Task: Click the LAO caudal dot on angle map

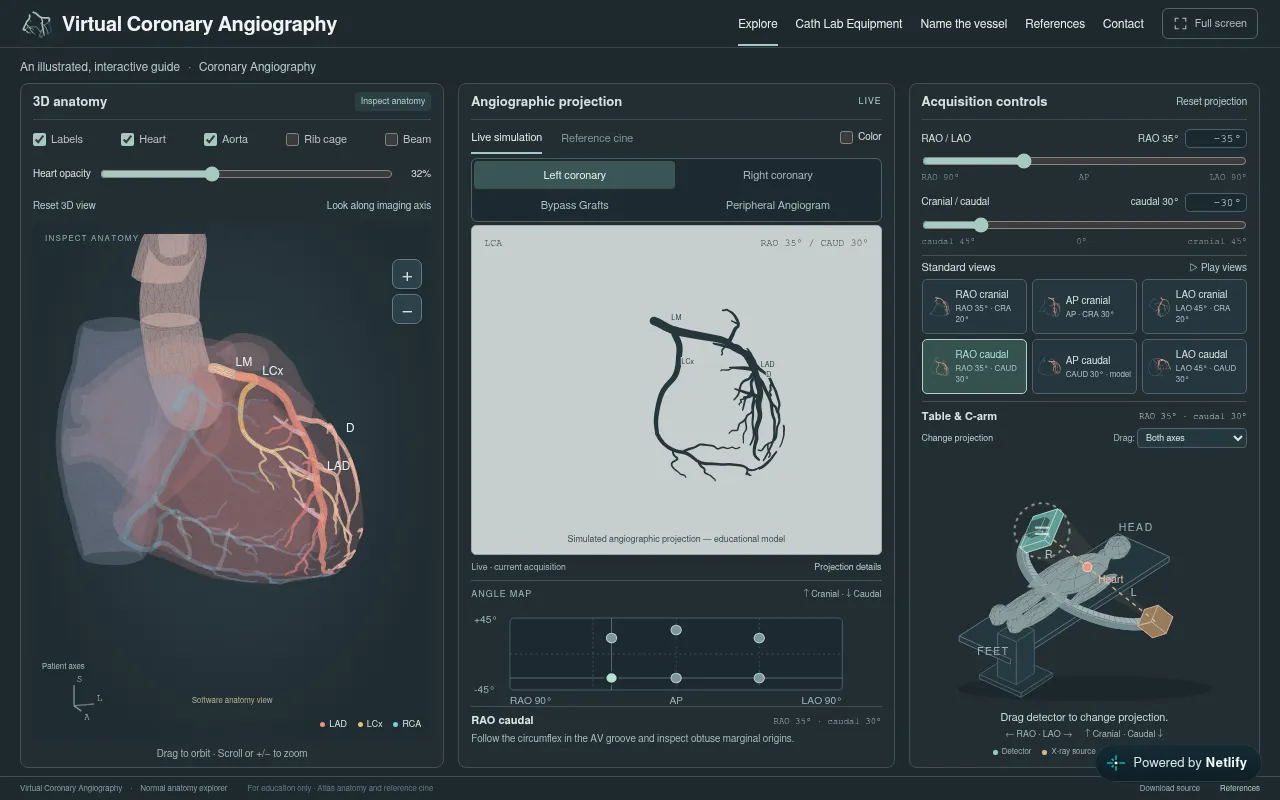Action: tap(759, 678)
